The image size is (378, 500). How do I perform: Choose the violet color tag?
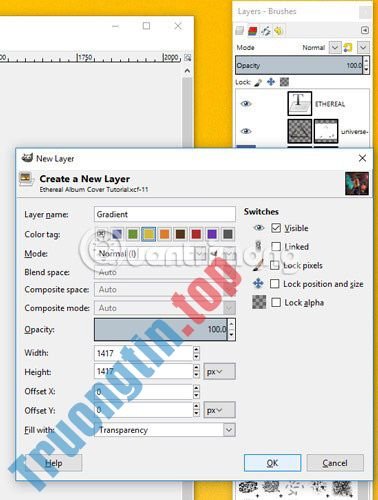coord(212,234)
